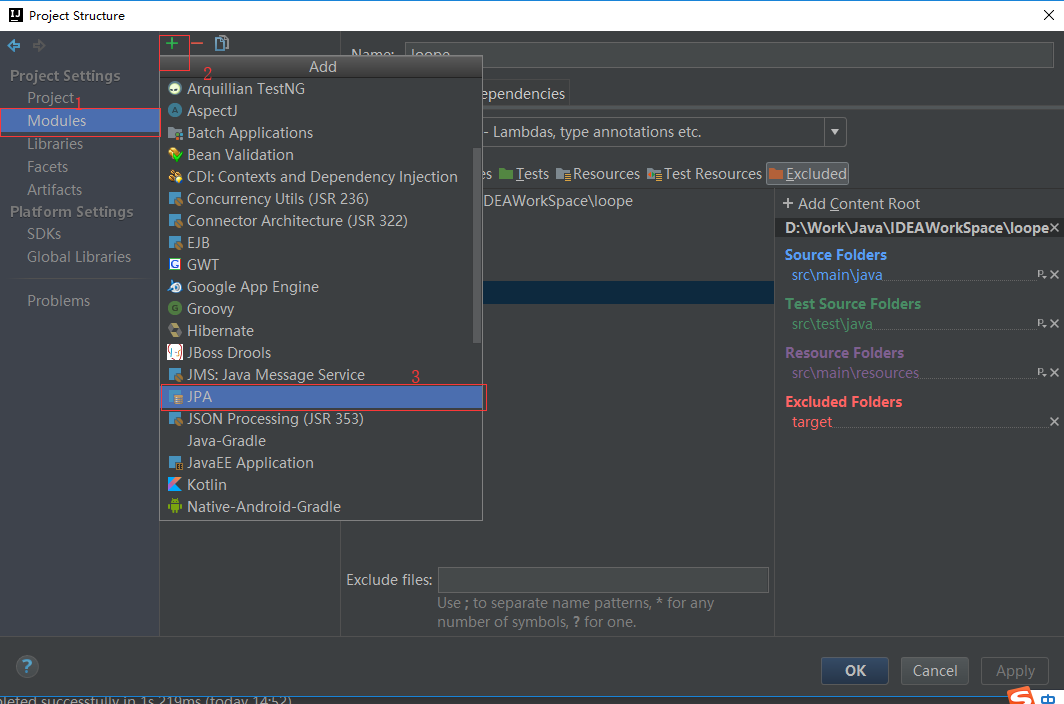Remove content root D:\Work\Java\IDEAWorkSpace\loope

1054,227
